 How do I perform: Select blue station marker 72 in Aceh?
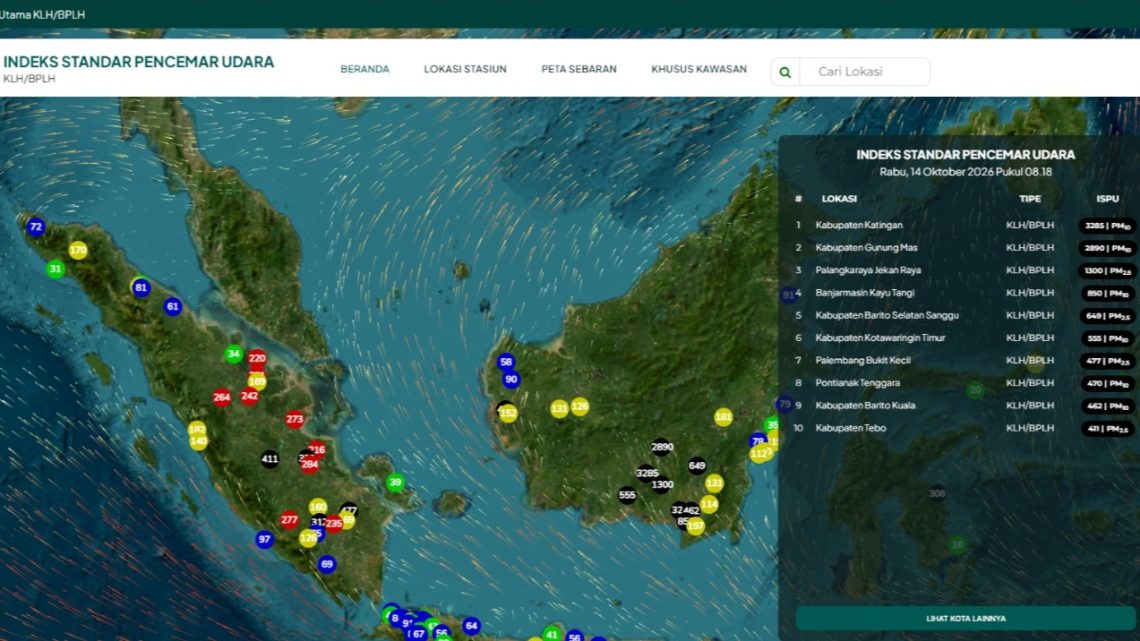click(36, 227)
